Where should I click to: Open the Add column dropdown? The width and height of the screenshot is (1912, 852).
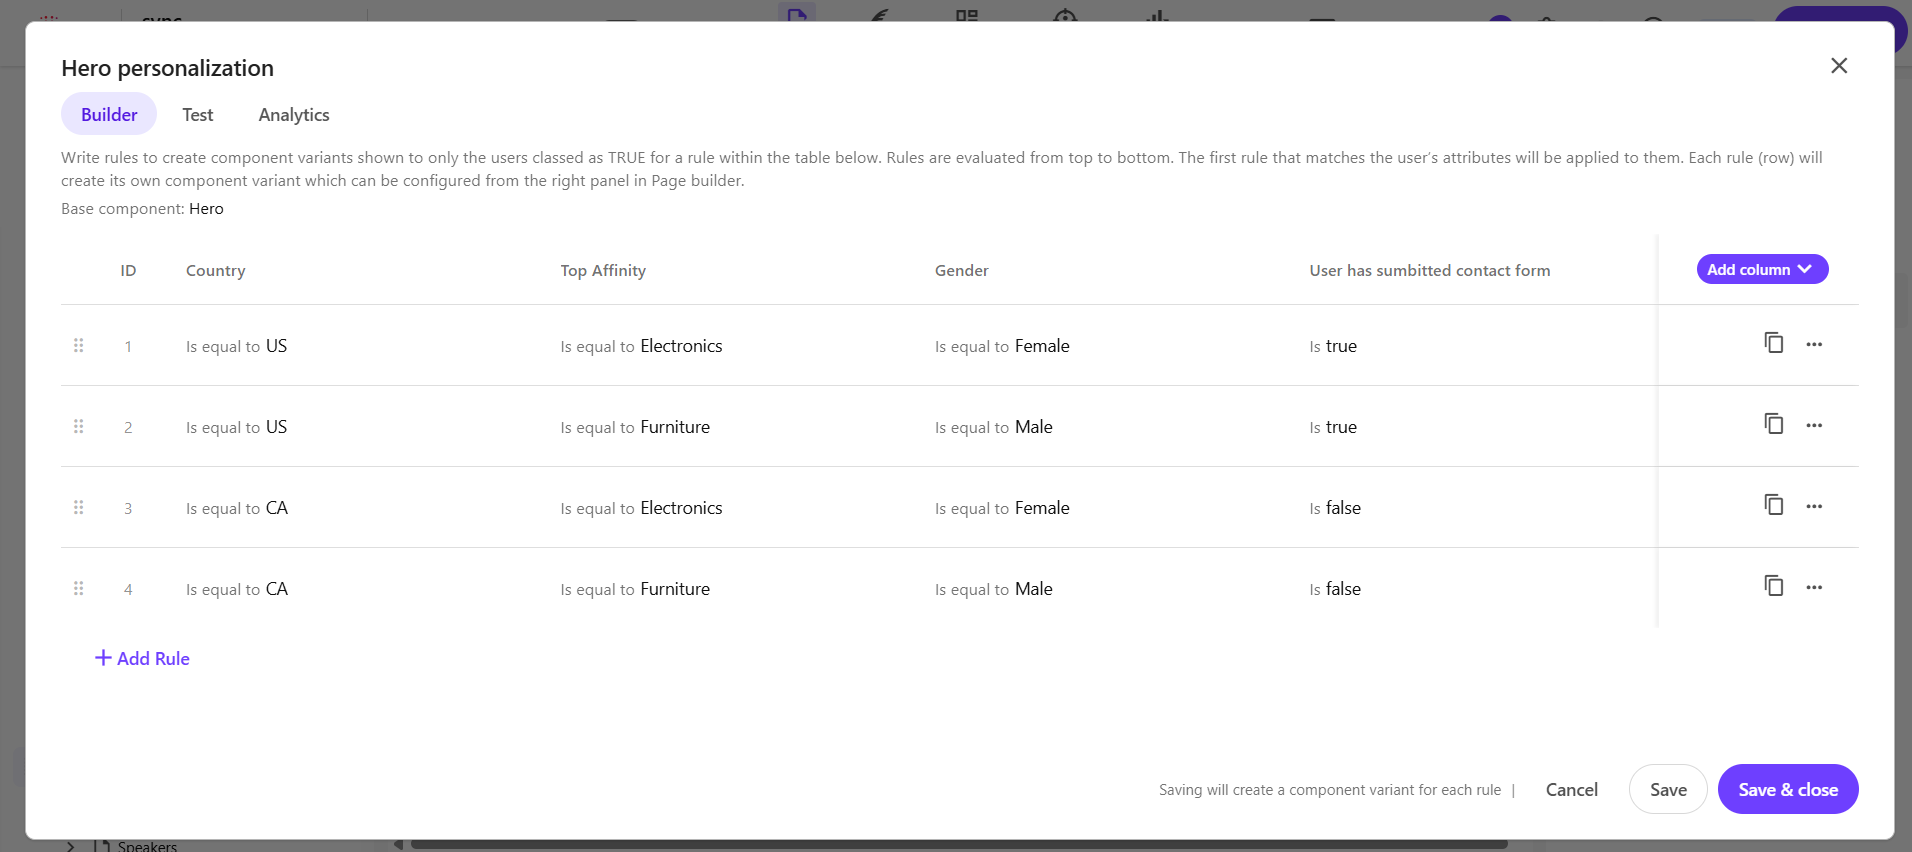coord(1762,269)
